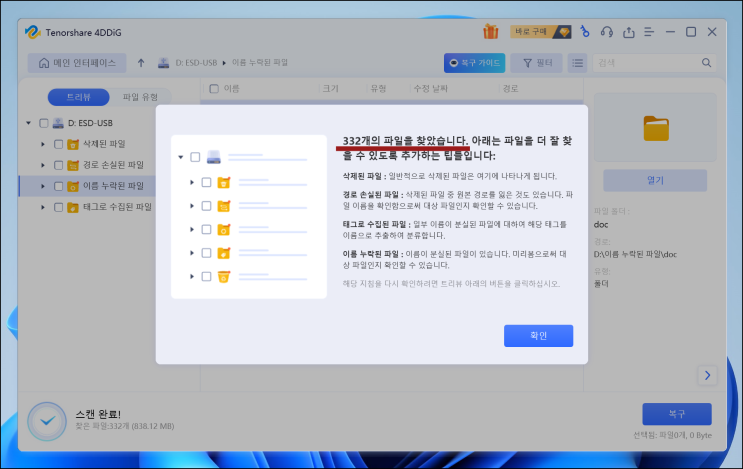Open the headset support icon

click(607, 32)
